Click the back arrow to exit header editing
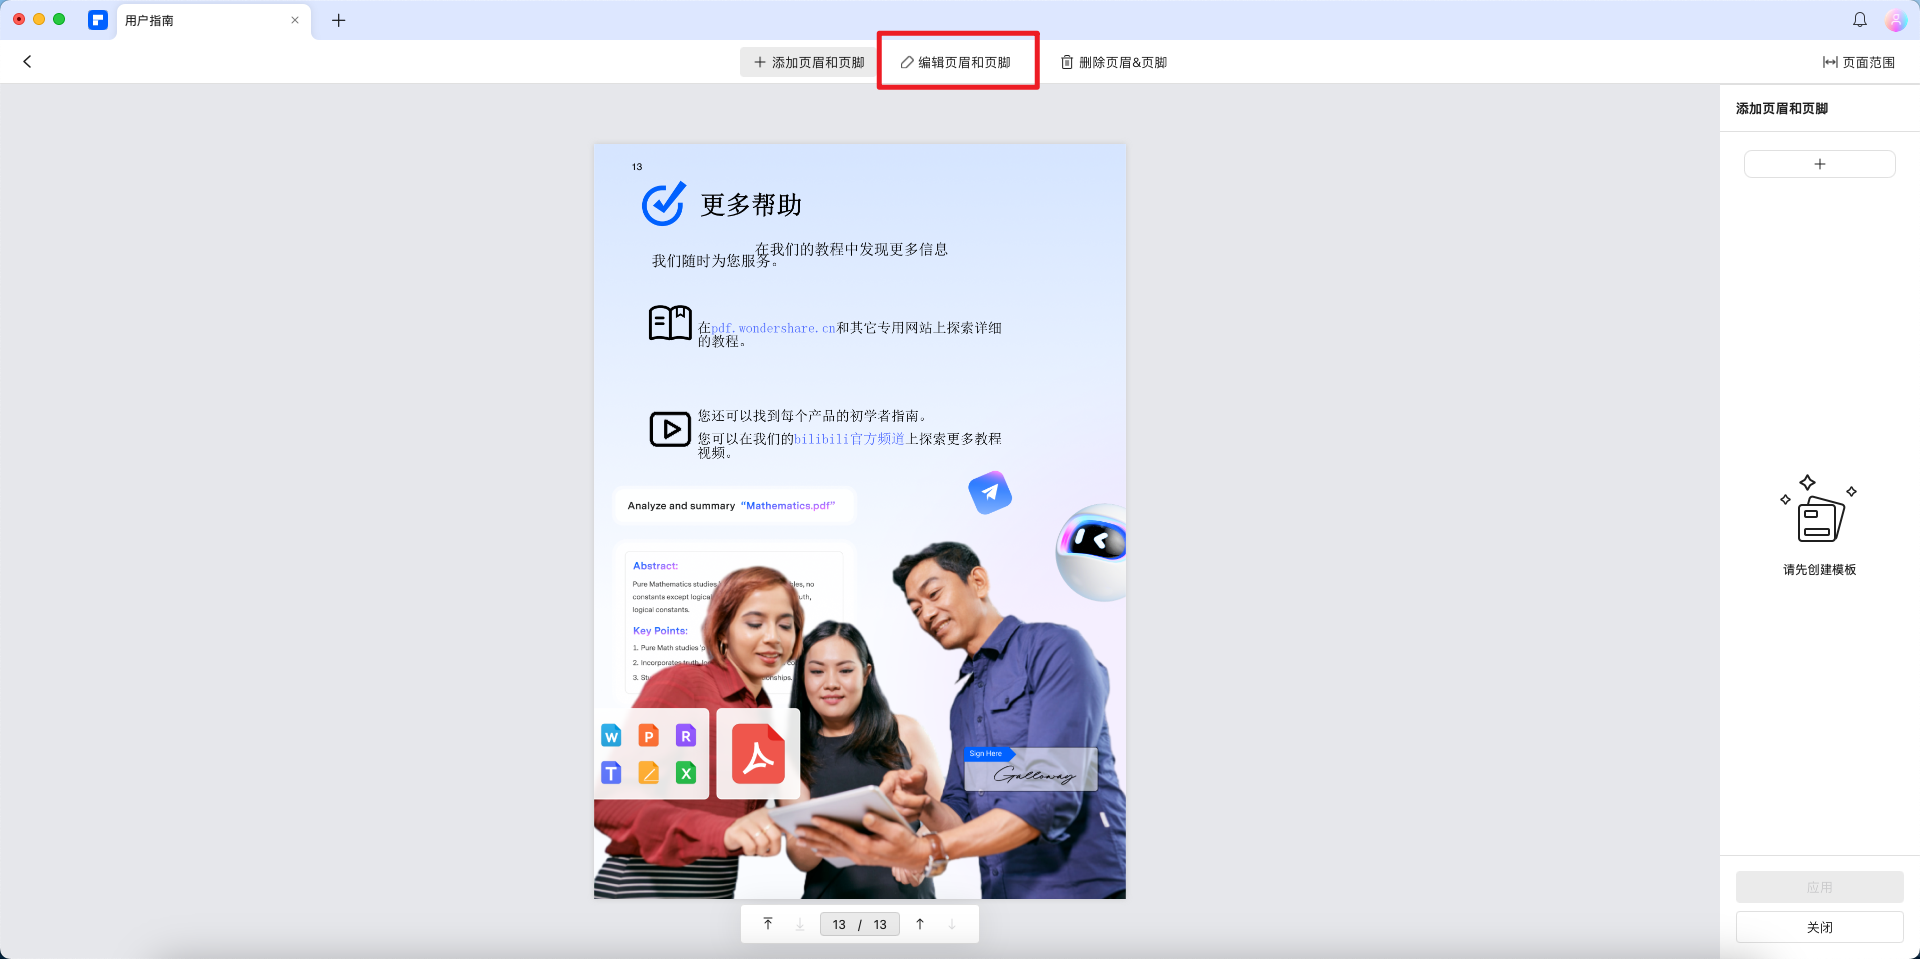1920x959 pixels. click(27, 61)
